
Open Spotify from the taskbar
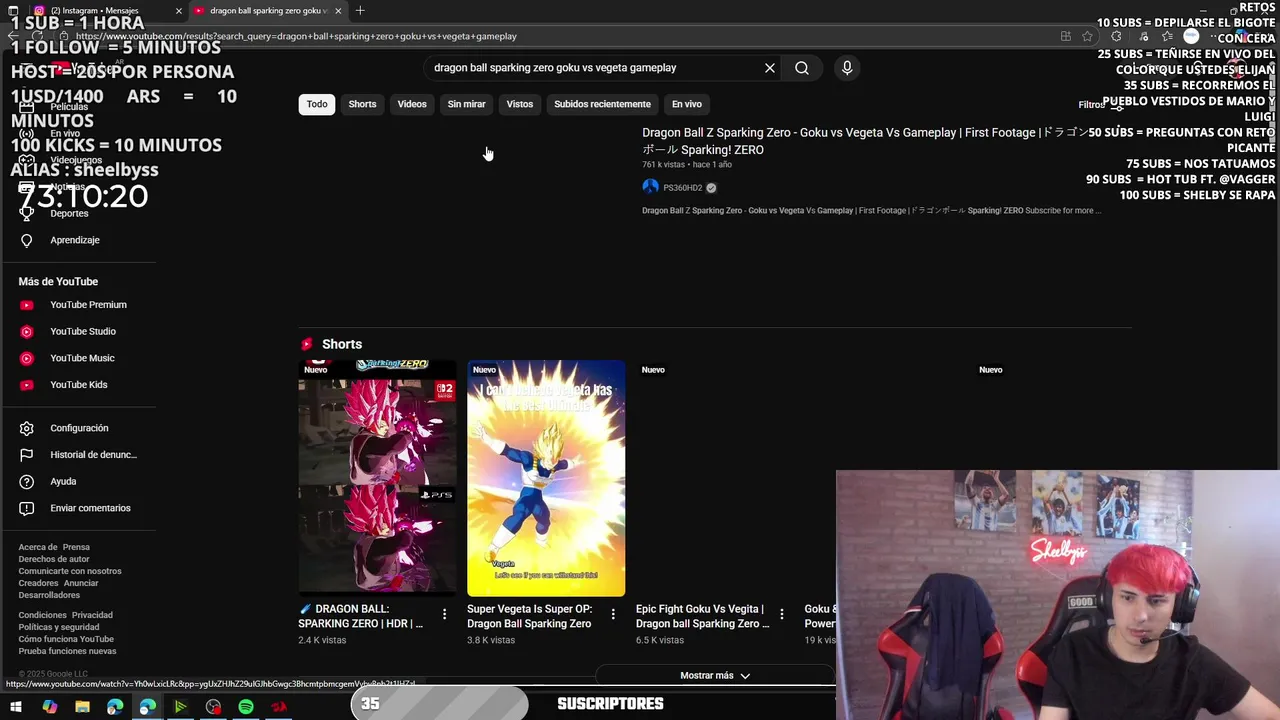tap(246, 707)
